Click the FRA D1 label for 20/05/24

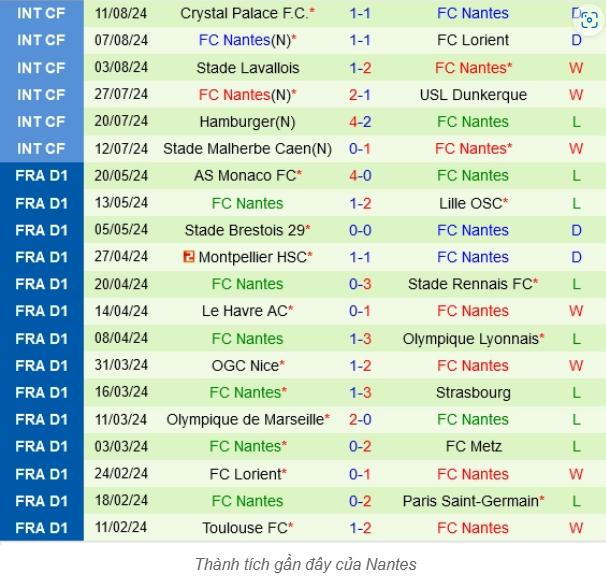(x=41, y=176)
